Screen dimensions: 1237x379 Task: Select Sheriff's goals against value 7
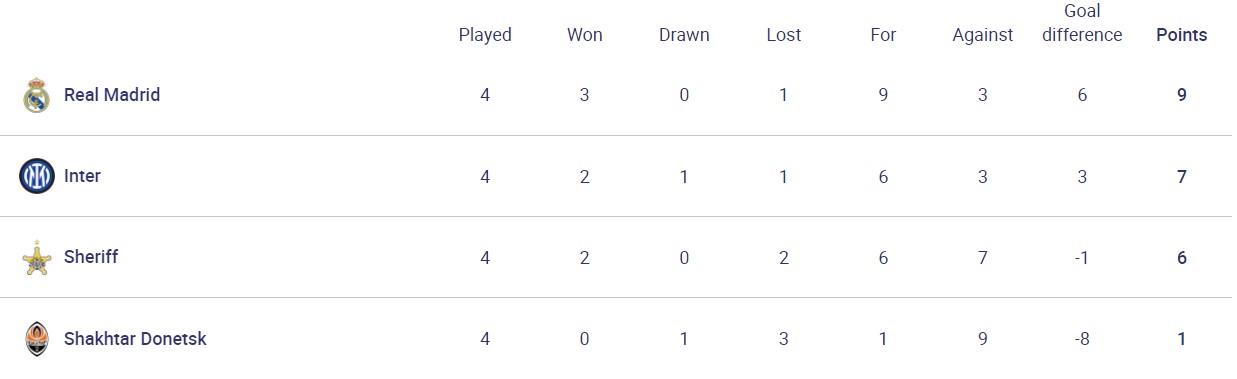983,258
